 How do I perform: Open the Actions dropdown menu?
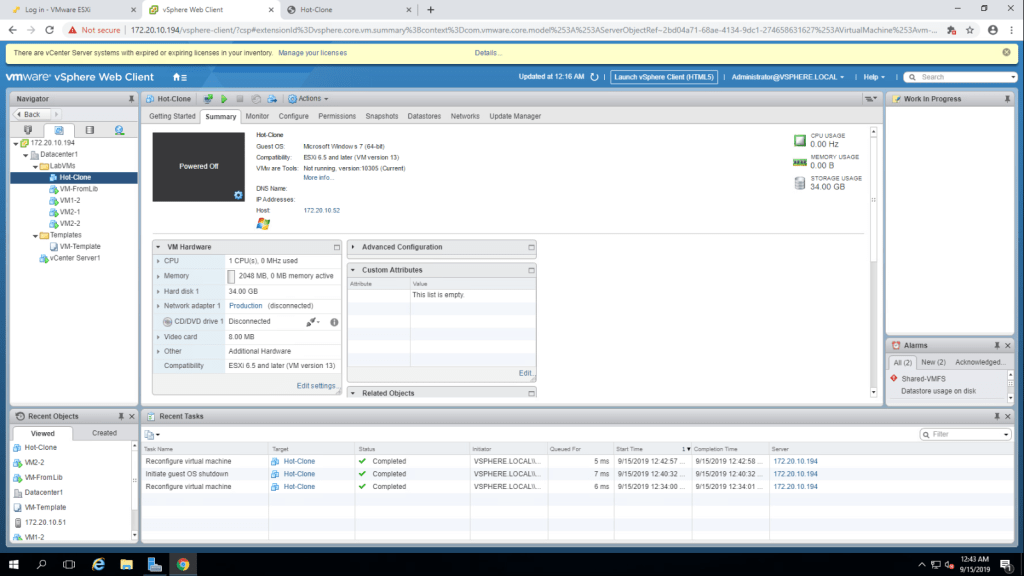[x=306, y=99]
